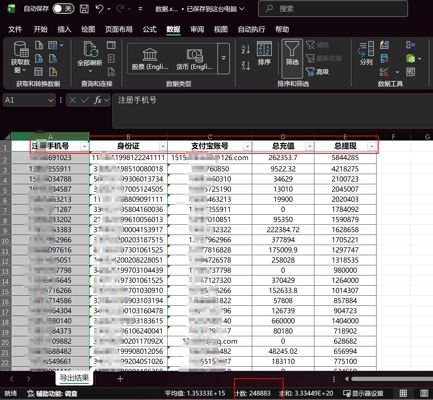
Task: Switch to the View (视图) tab
Action: pyautogui.click(x=221, y=29)
